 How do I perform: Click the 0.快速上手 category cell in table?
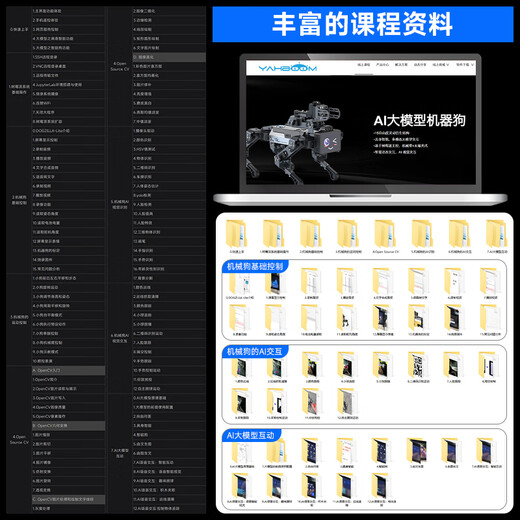click(19, 29)
